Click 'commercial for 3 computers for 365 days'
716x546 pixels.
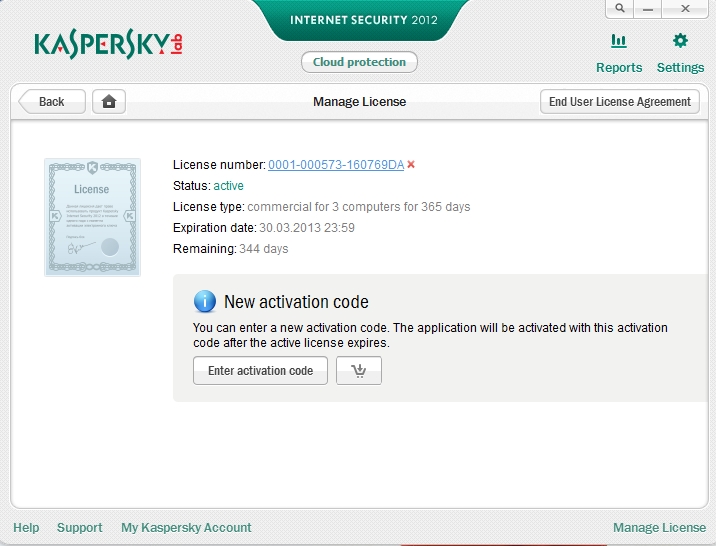358,207
